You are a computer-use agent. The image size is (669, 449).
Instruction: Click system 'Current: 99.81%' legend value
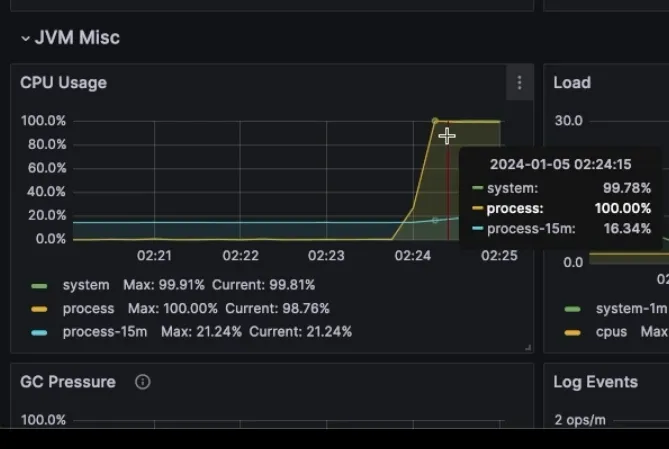click(263, 285)
